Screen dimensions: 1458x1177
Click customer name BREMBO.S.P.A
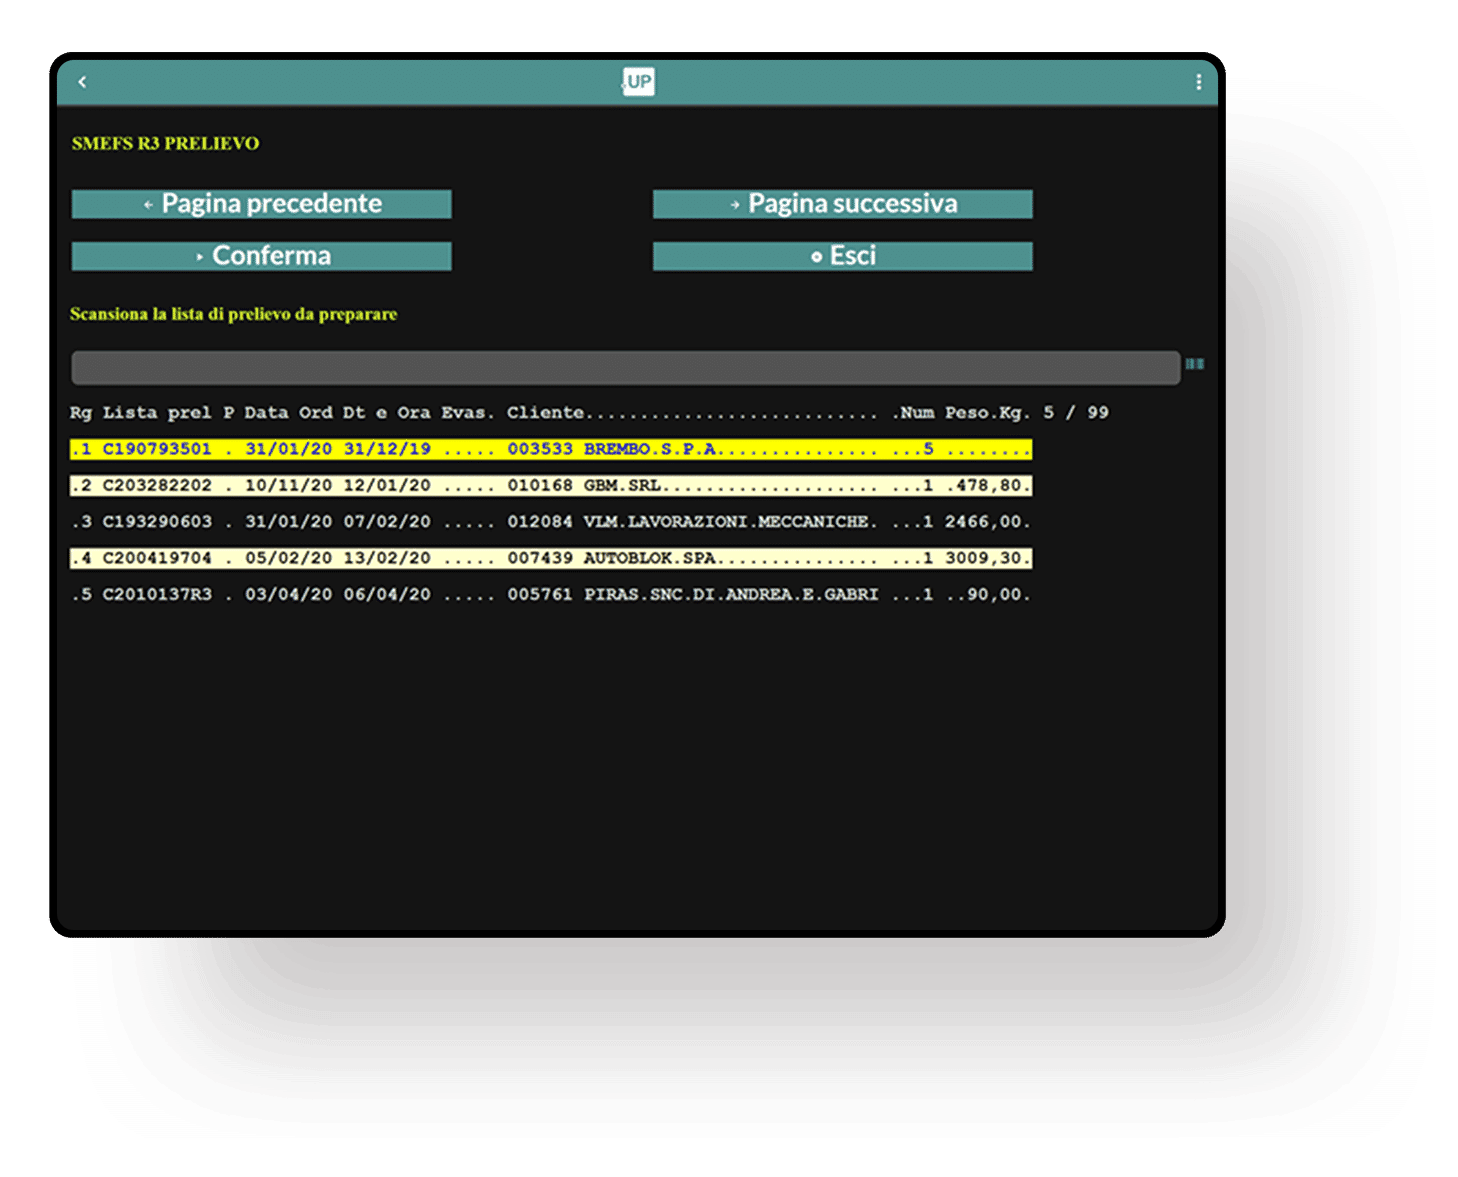(x=650, y=449)
